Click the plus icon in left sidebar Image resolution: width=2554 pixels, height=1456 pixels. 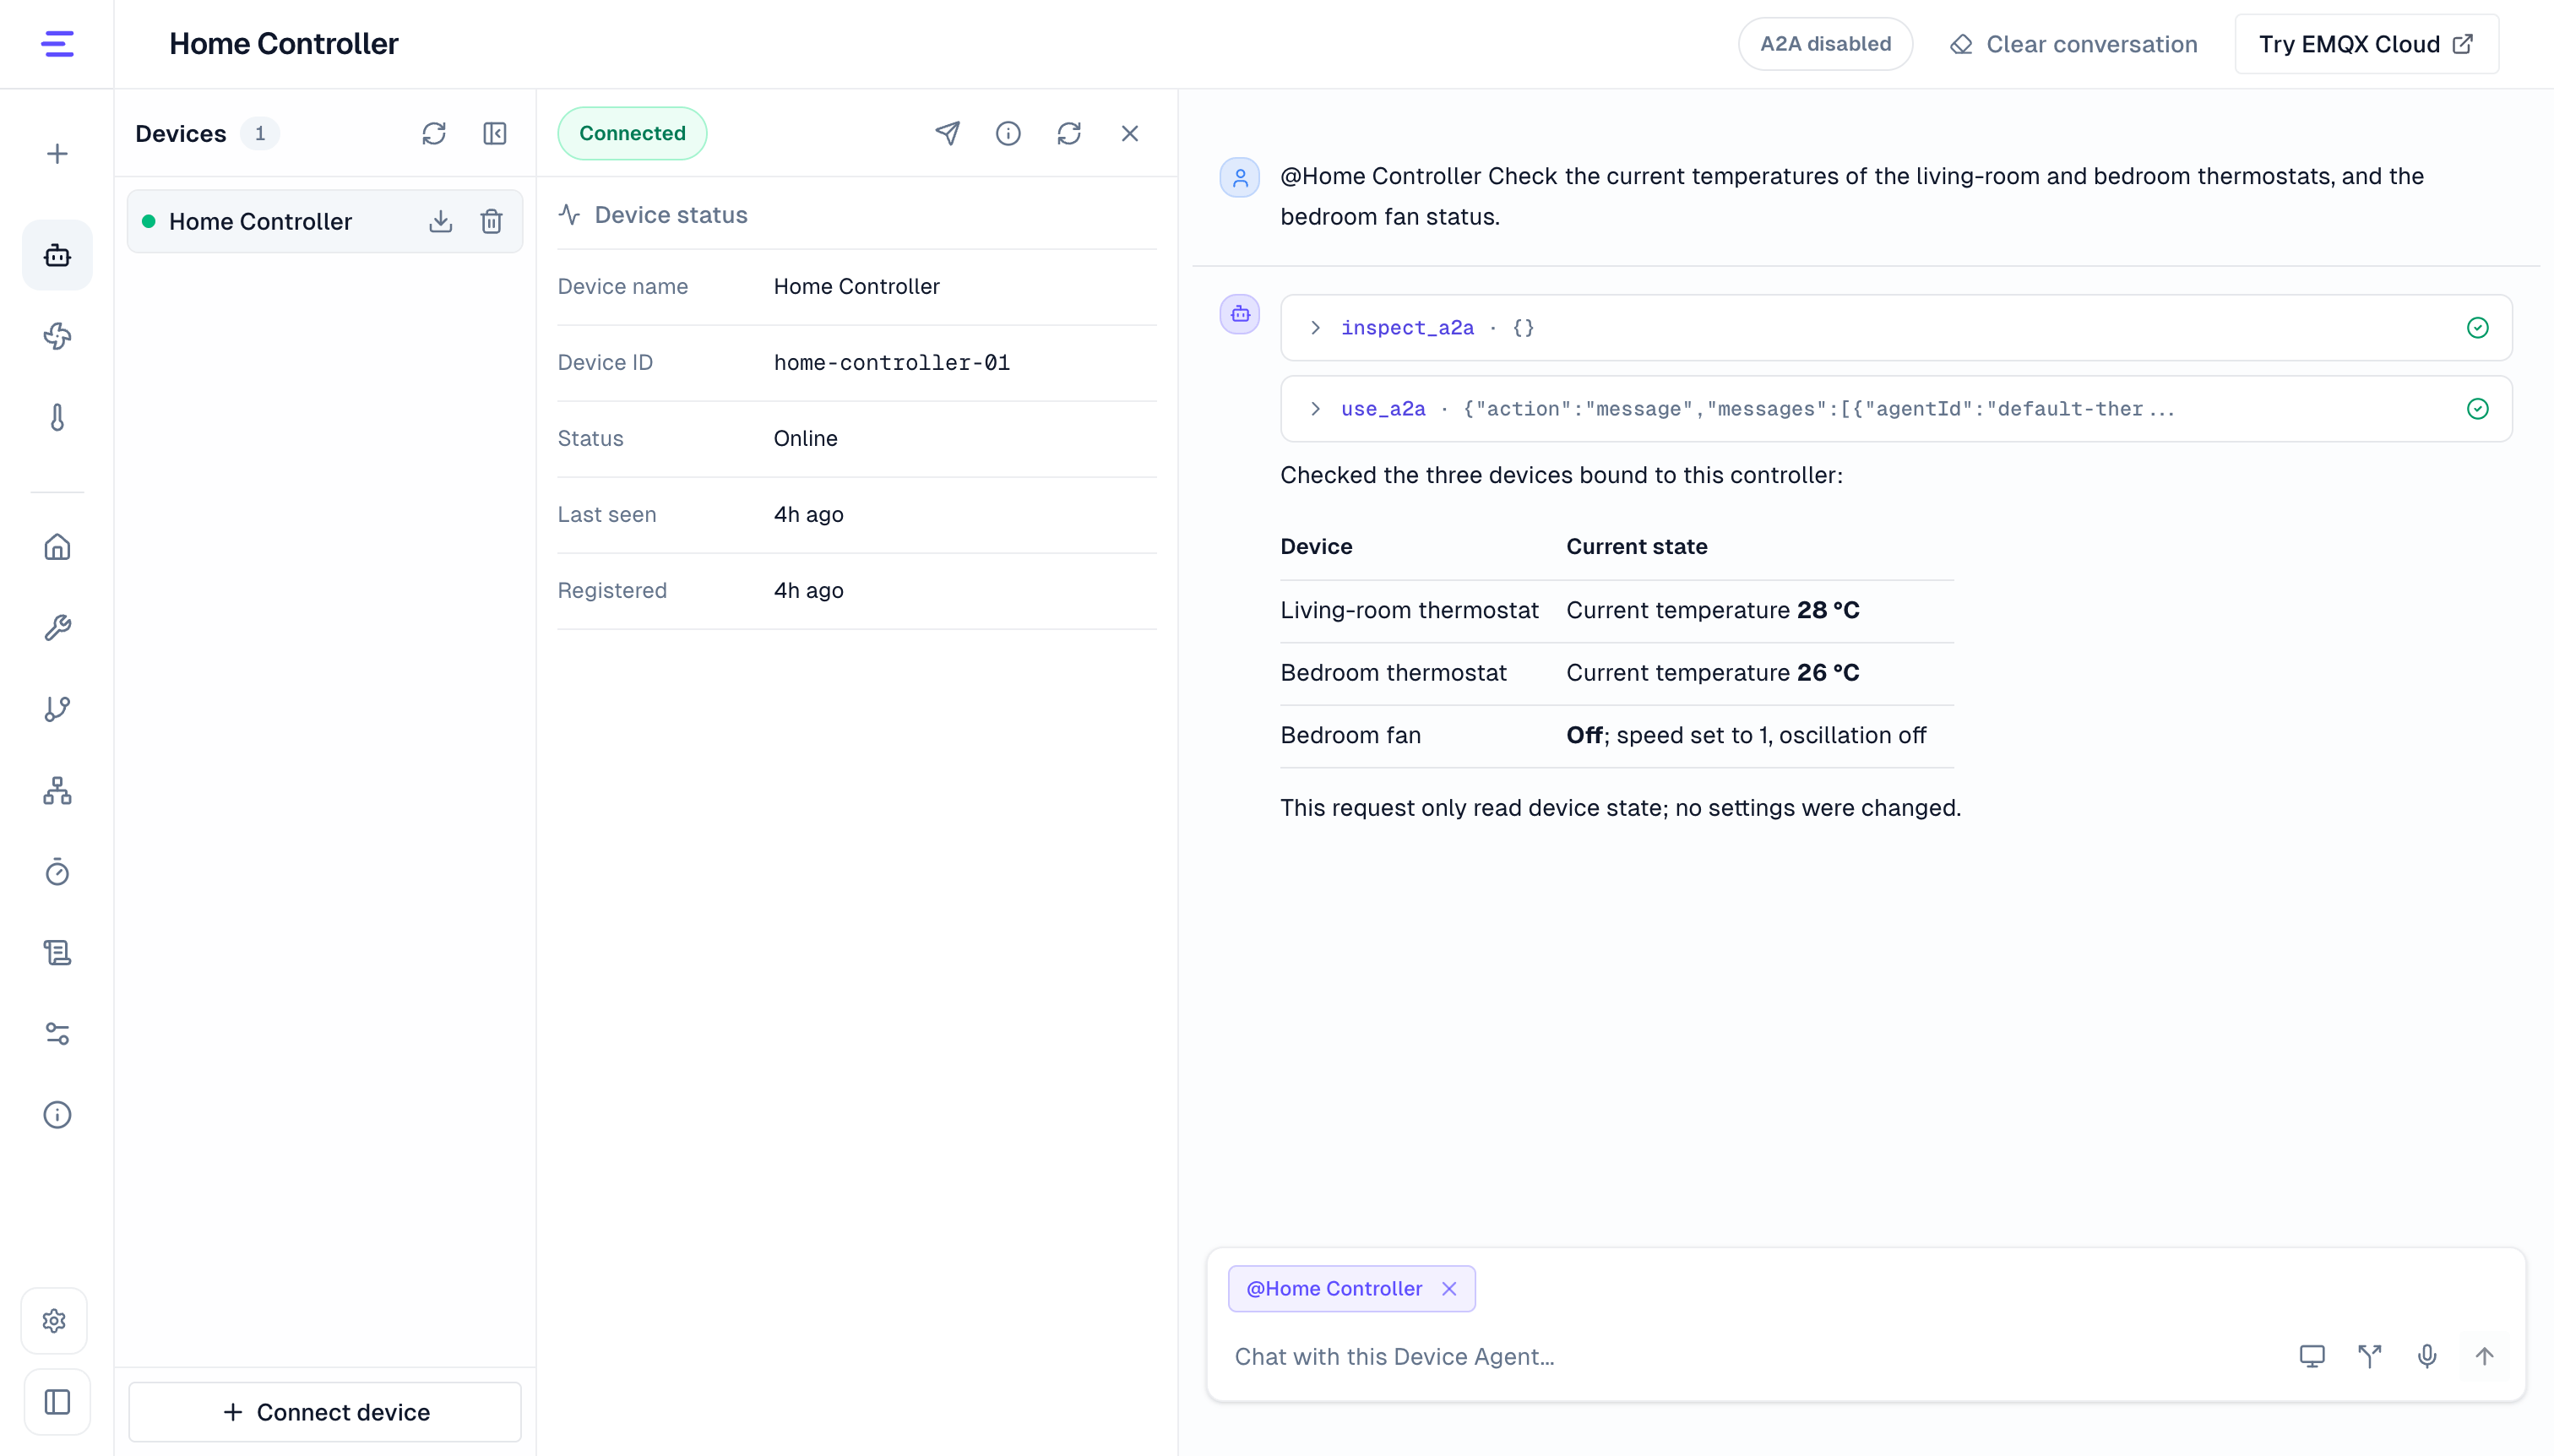pyautogui.click(x=57, y=154)
